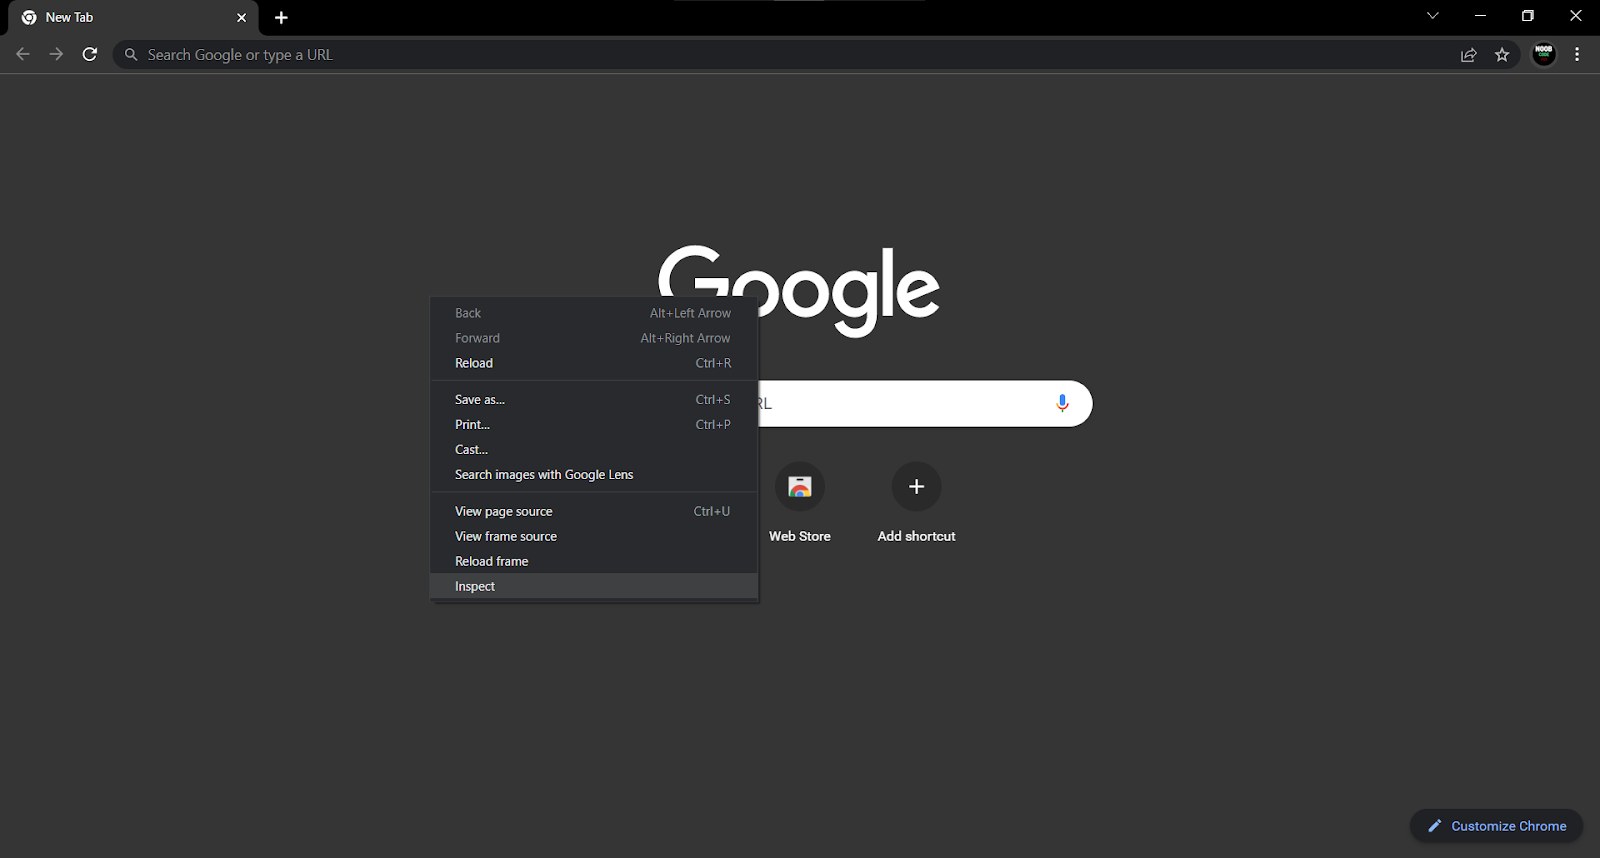Restore down the Chrome window

(1527, 16)
